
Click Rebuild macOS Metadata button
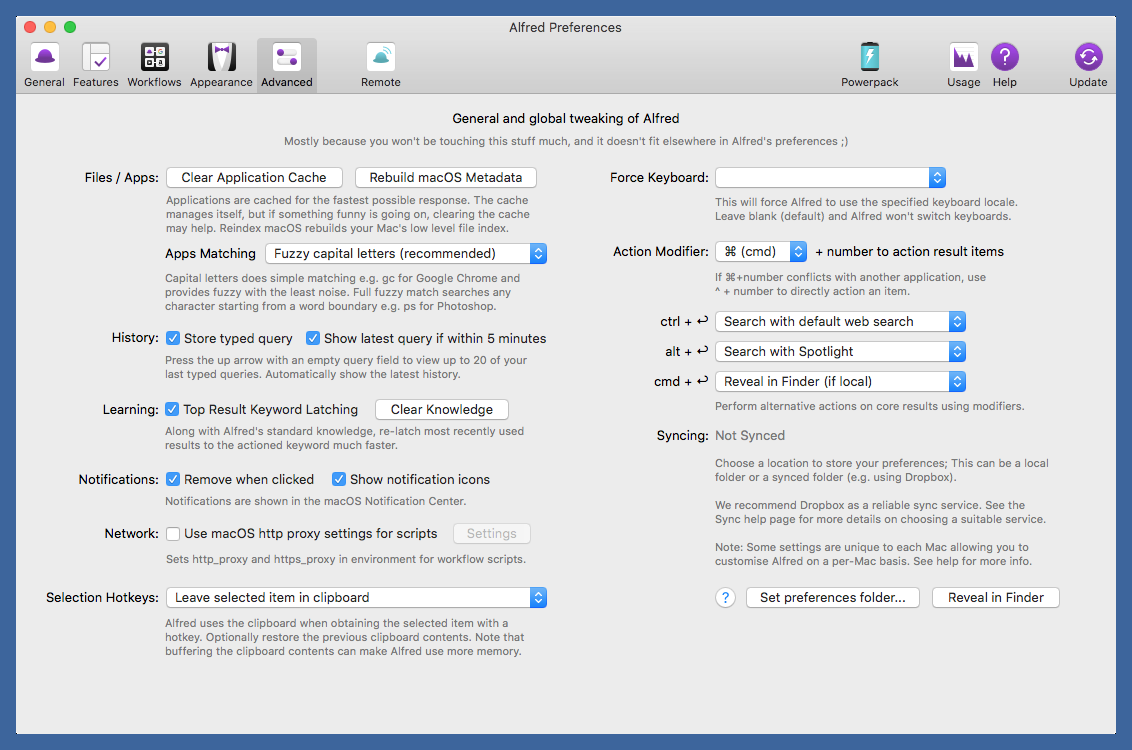click(445, 178)
